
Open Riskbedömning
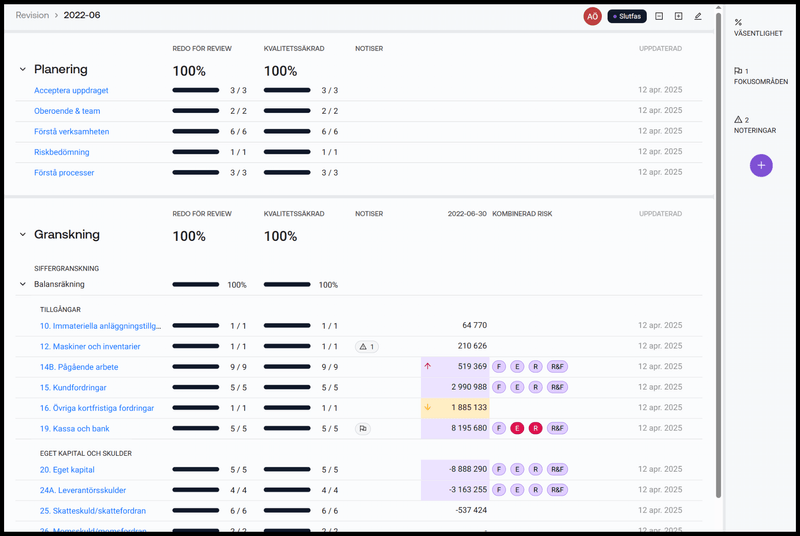(x=61, y=152)
